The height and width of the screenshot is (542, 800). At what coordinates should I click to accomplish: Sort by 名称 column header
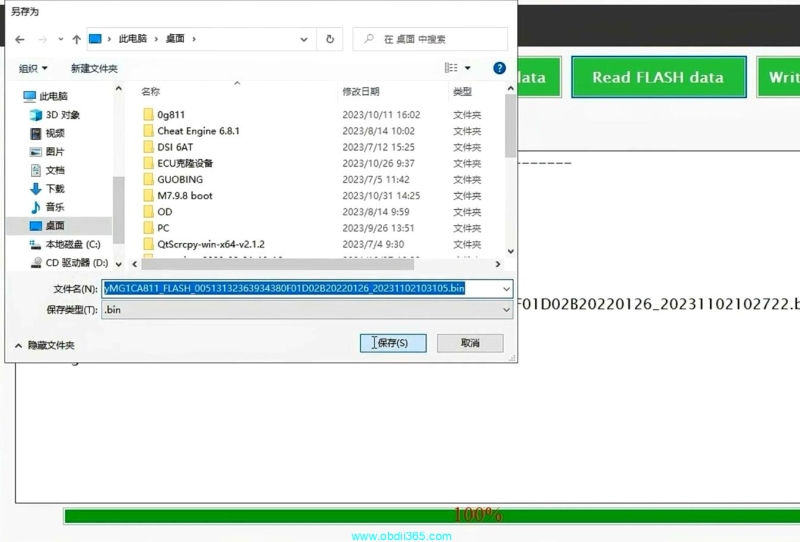click(x=151, y=92)
